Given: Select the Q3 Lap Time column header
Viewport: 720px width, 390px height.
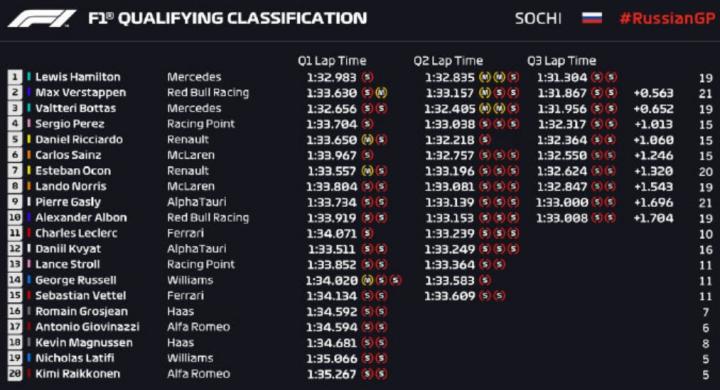Looking at the screenshot, I should [562, 61].
